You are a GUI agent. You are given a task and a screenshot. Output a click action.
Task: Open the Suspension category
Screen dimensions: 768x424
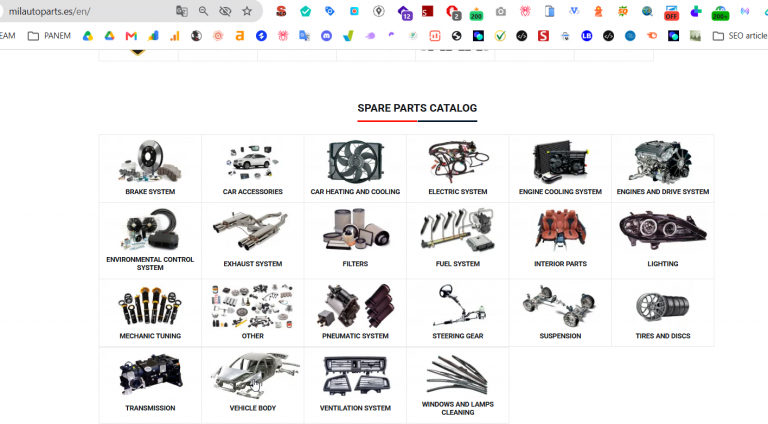tap(560, 313)
